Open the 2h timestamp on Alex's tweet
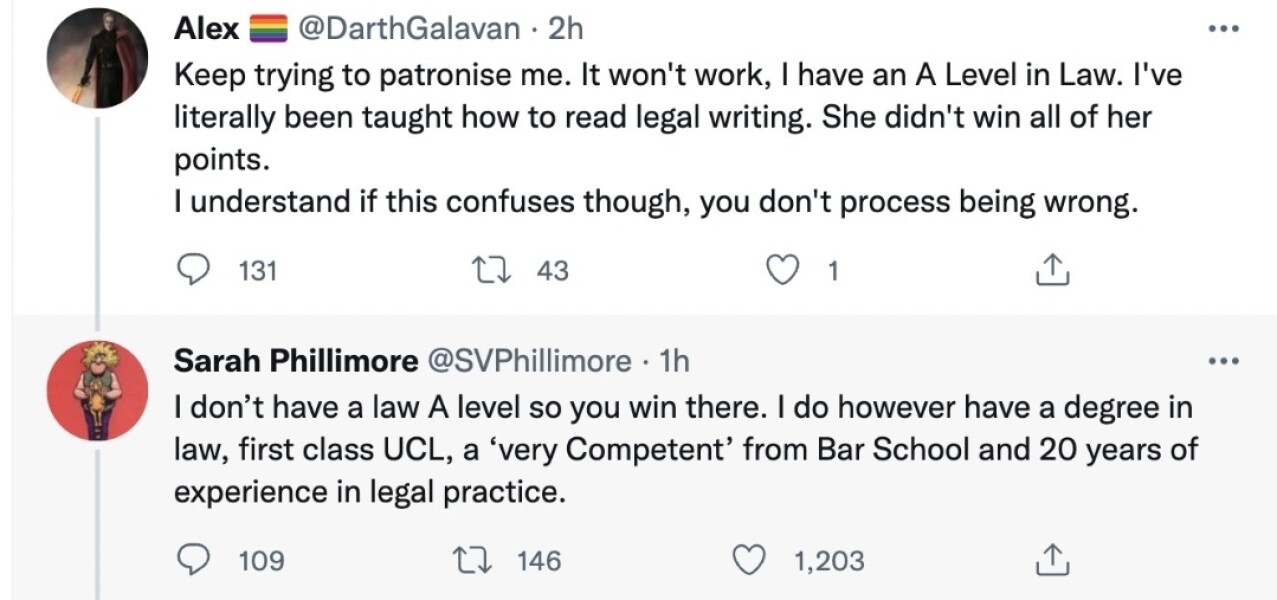The width and height of the screenshot is (1277, 600). (x=565, y=29)
